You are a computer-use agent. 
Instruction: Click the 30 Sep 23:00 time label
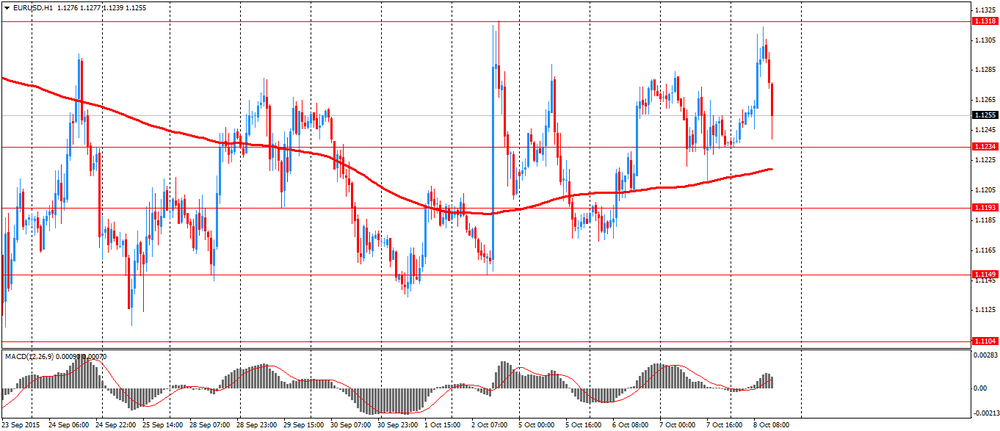point(397,423)
